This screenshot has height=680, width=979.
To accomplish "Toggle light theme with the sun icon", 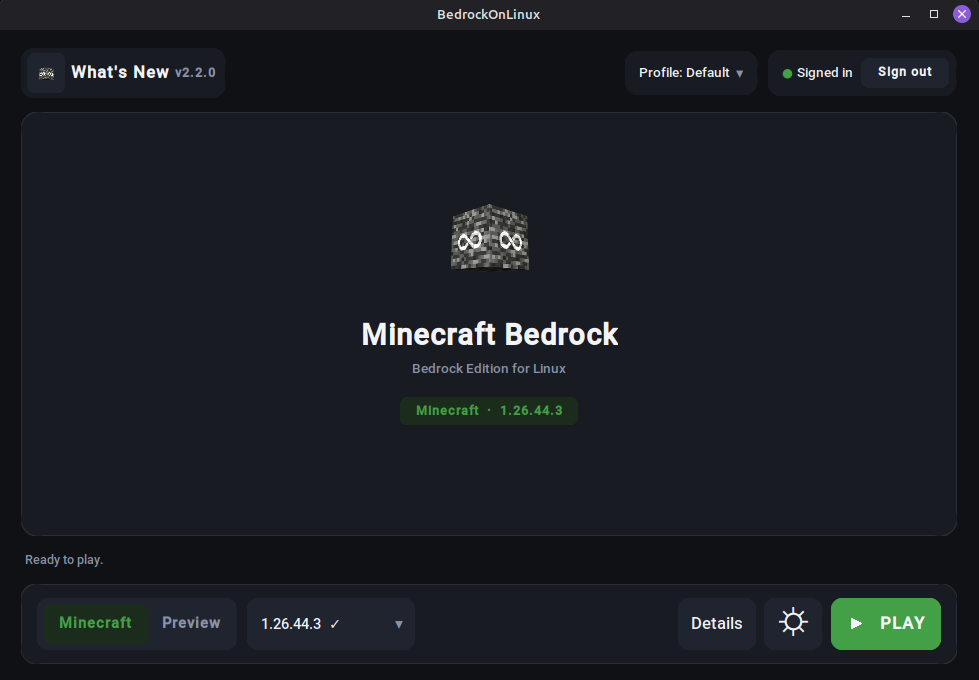I will [x=793, y=623].
